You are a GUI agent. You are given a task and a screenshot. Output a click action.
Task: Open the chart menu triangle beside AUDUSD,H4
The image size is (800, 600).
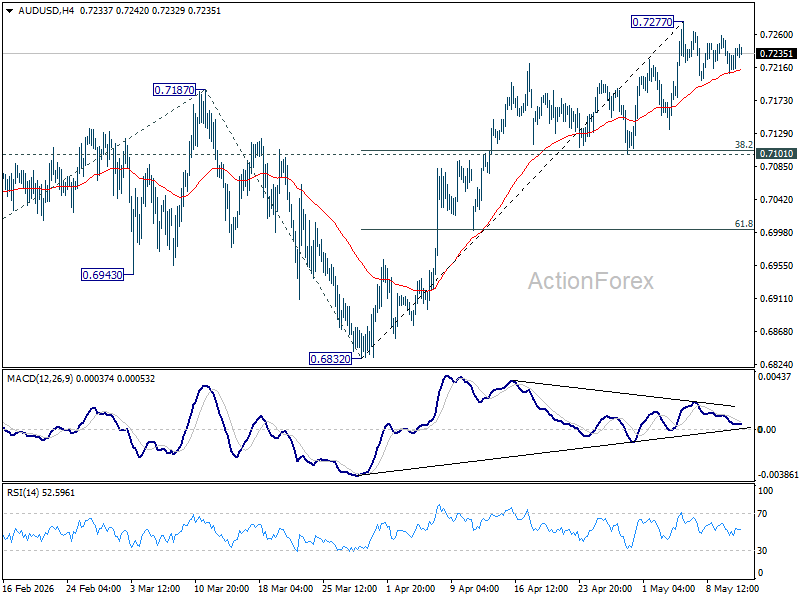point(10,11)
